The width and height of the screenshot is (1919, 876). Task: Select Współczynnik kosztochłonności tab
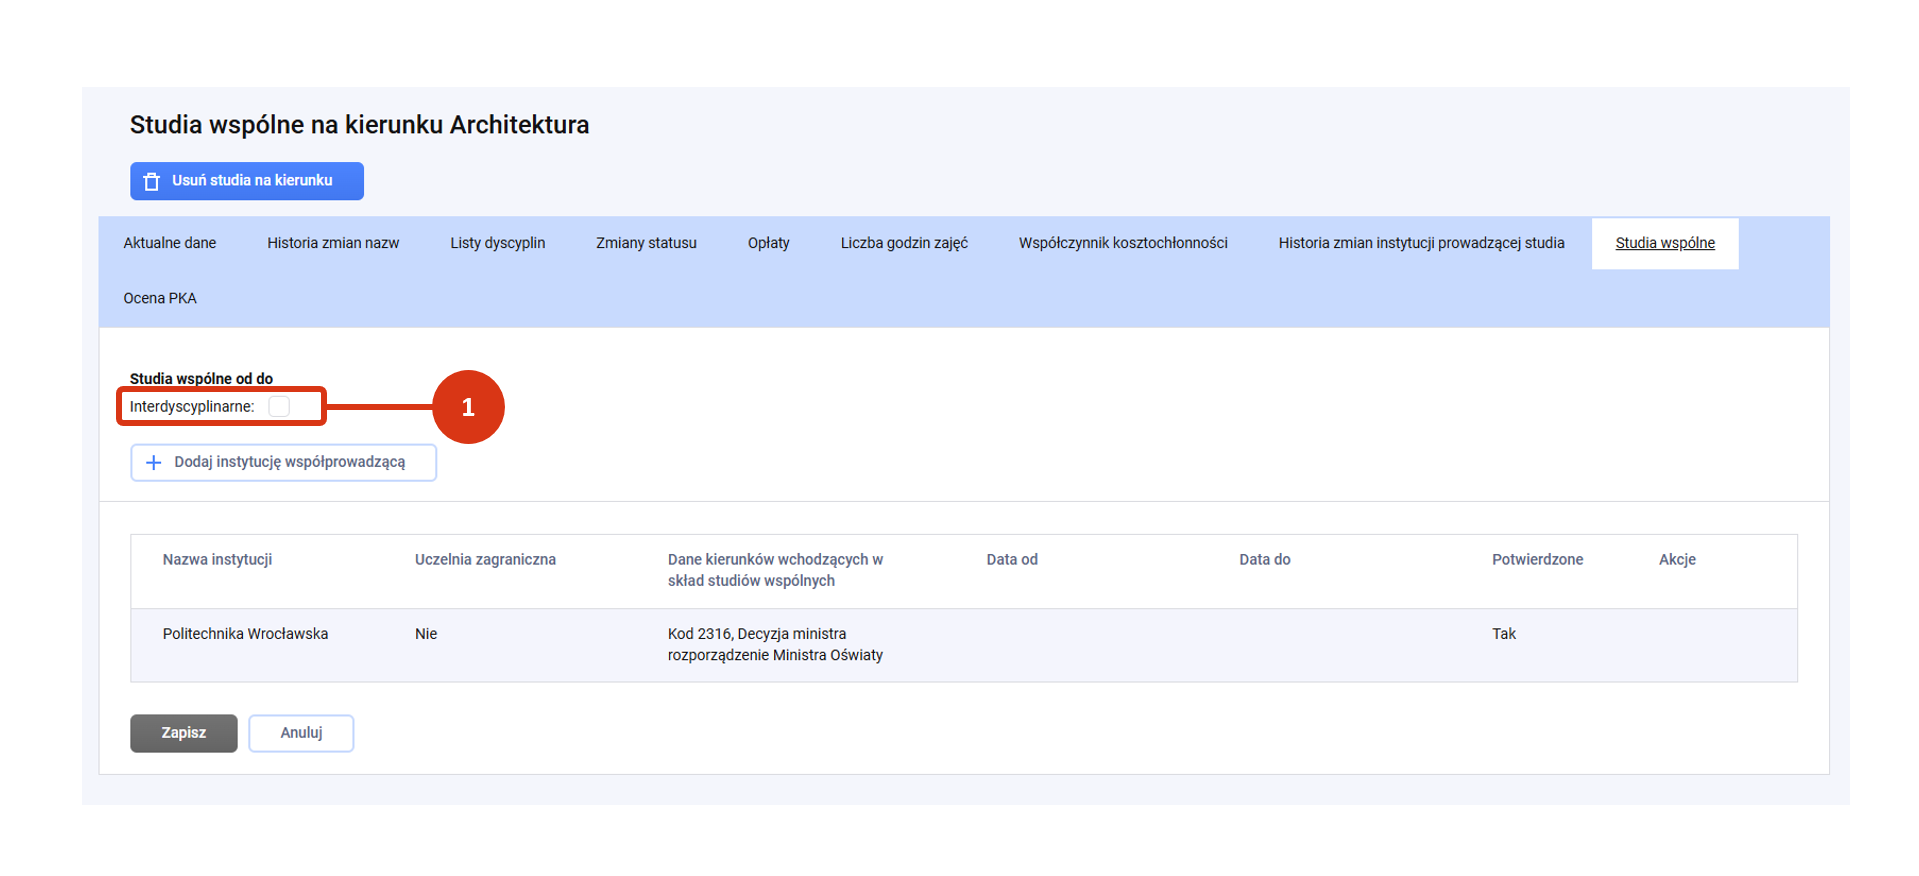click(1123, 243)
